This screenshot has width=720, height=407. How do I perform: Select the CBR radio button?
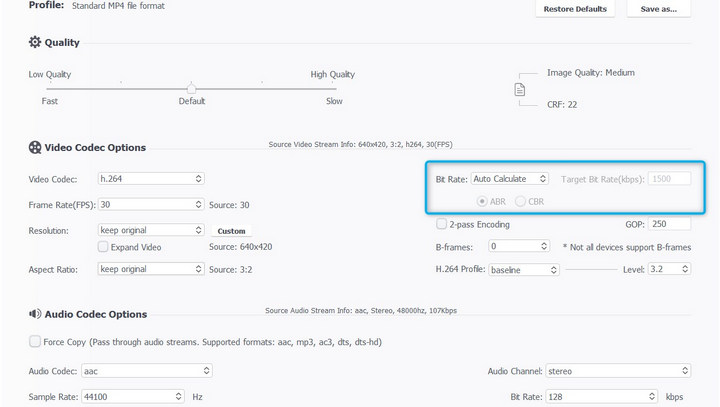[x=520, y=201]
